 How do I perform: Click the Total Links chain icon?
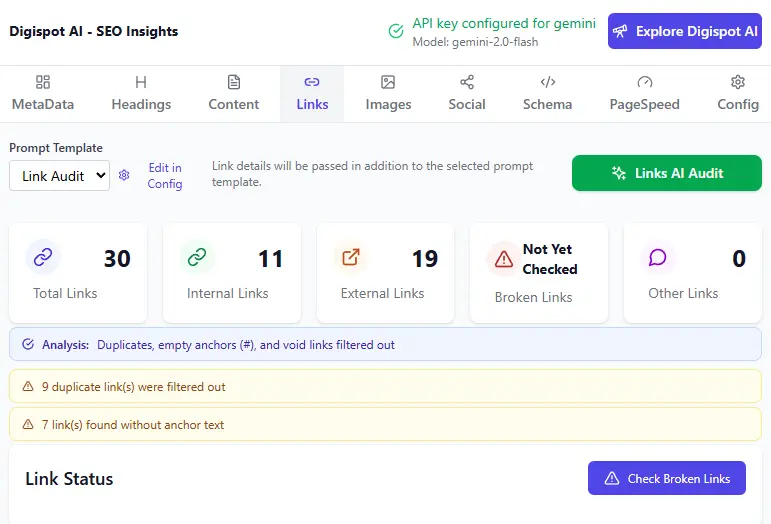[x=43, y=257]
